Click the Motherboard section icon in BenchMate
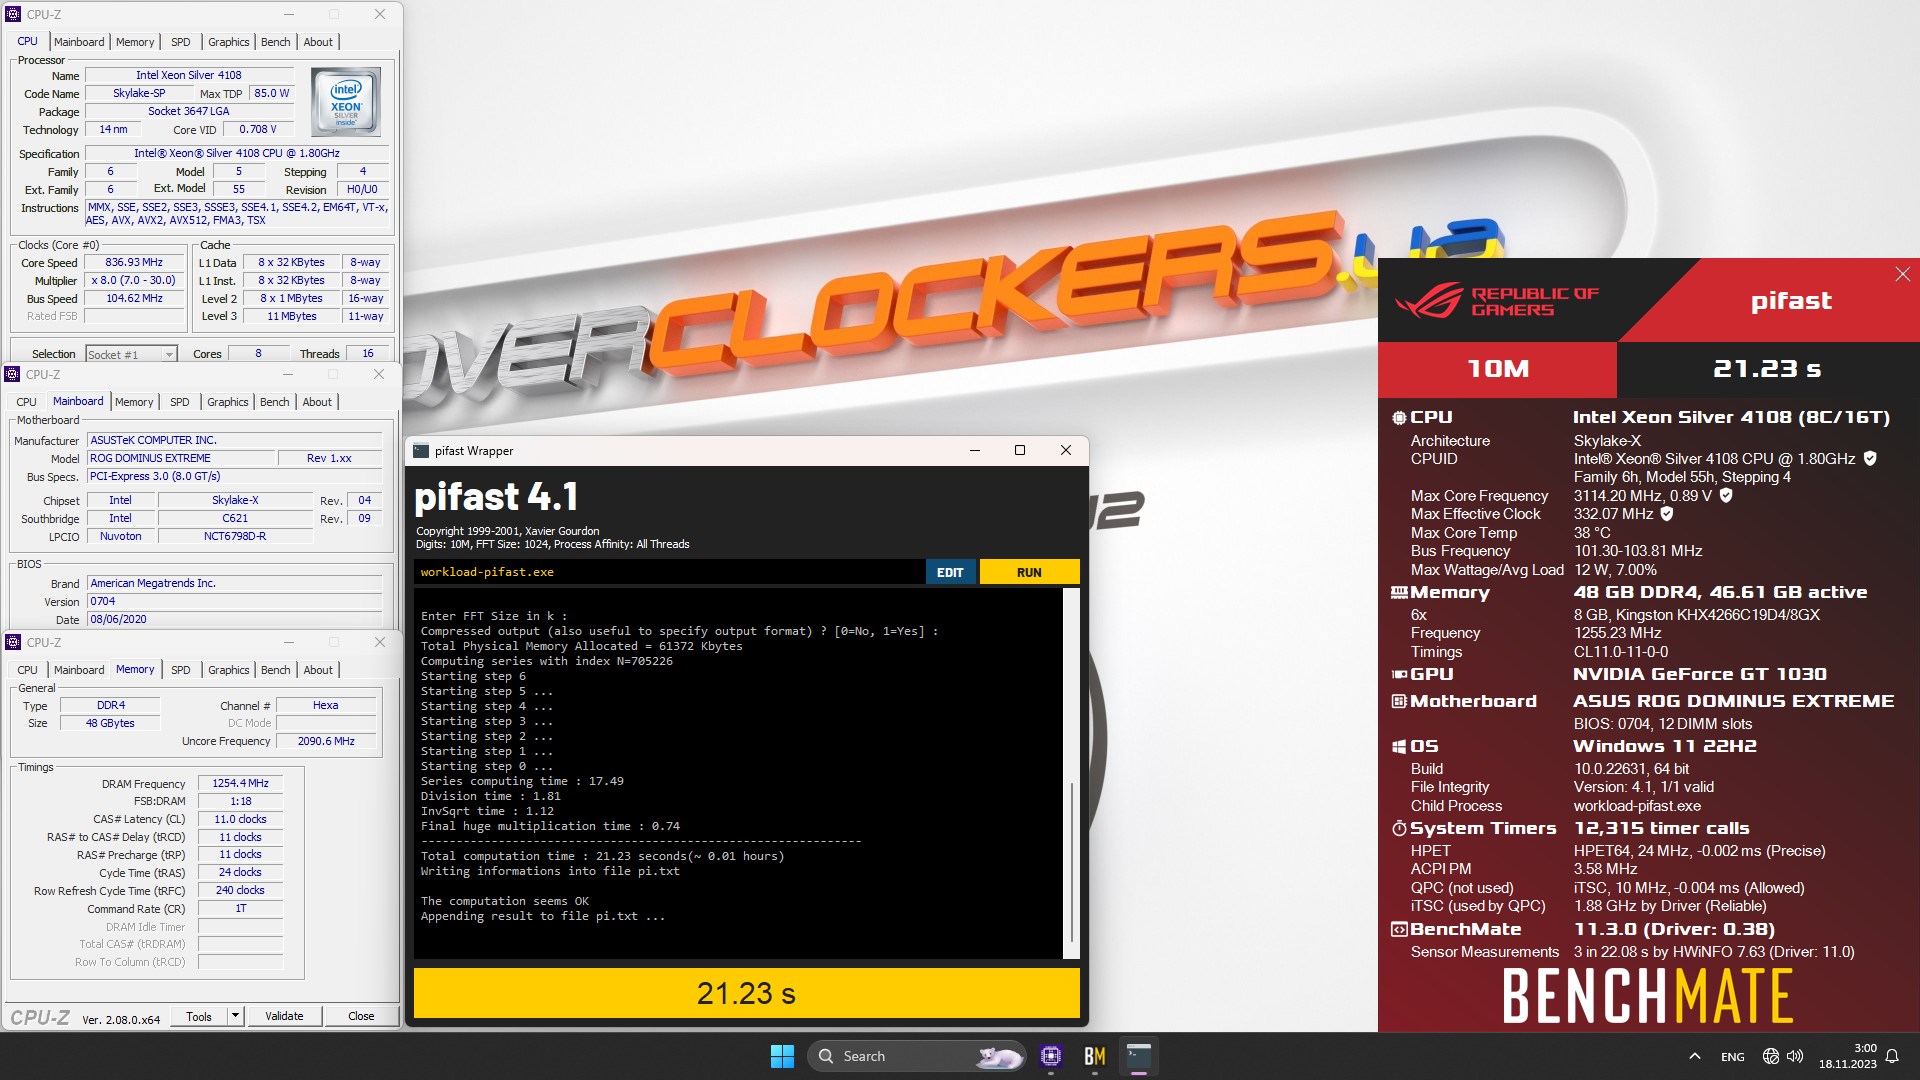The image size is (1920, 1080). point(1399,702)
